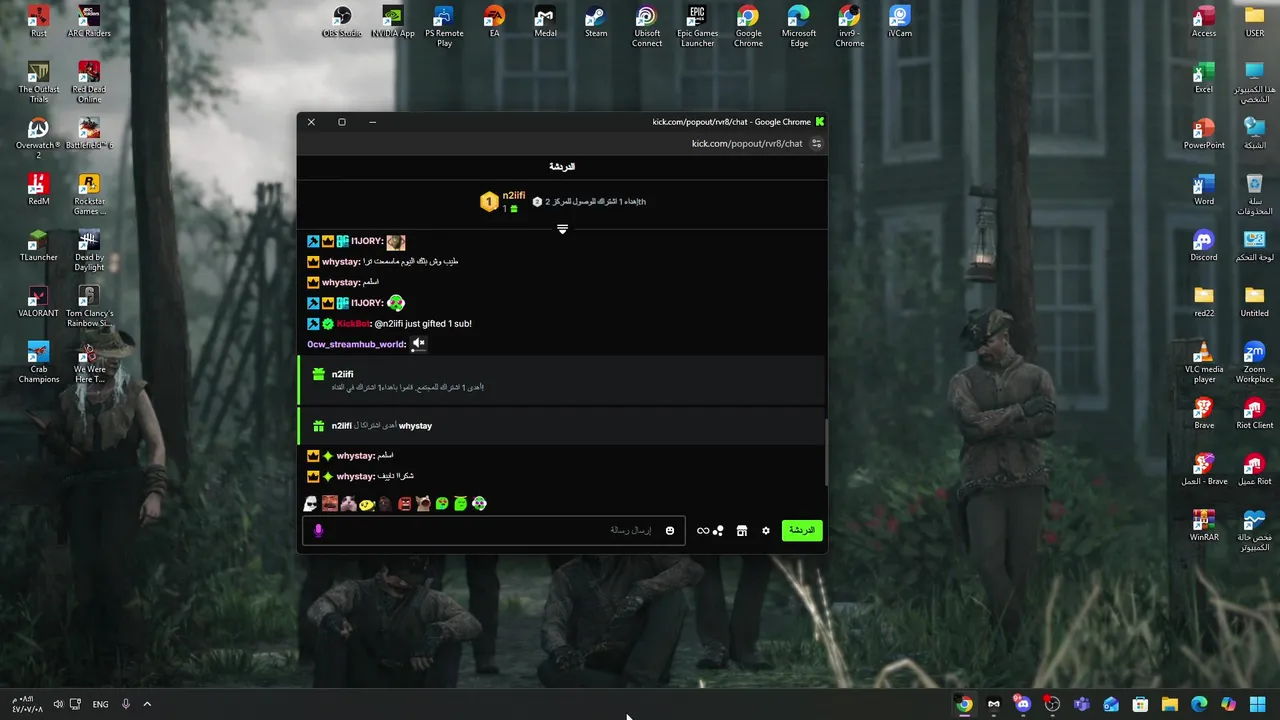Select VALORANT desktop icon

[x=38, y=302]
